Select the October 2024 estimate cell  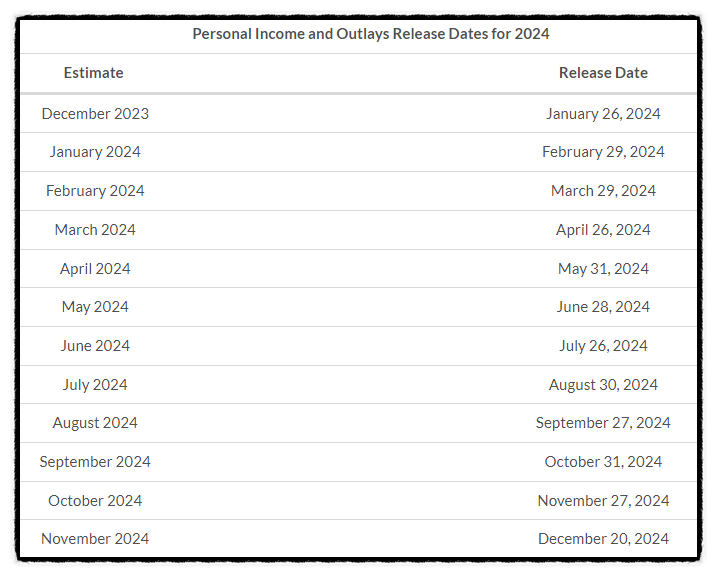pos(95,501)
